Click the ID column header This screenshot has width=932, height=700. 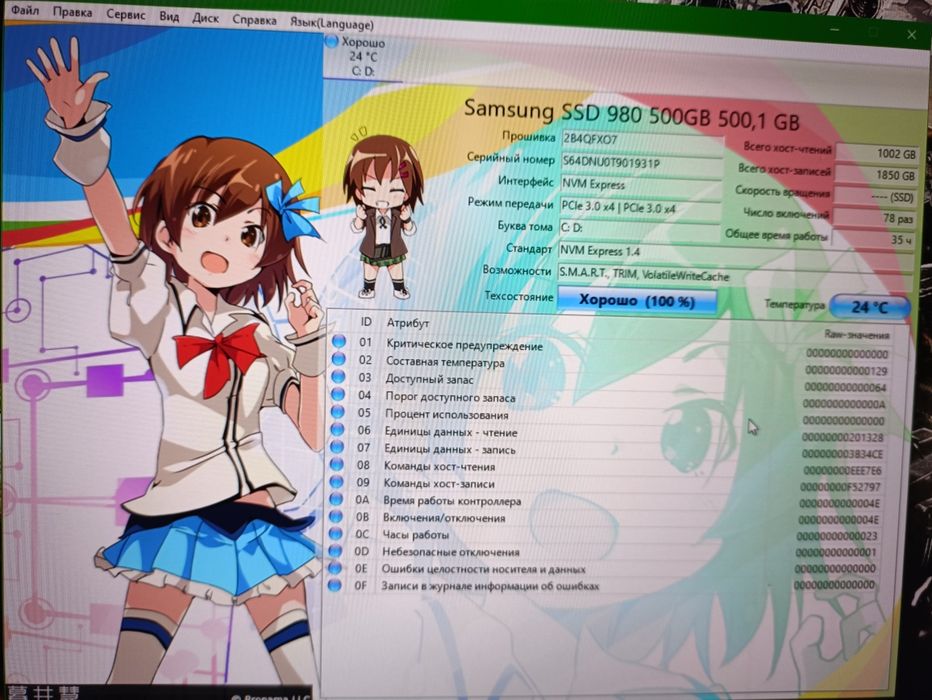pos(366,322)
